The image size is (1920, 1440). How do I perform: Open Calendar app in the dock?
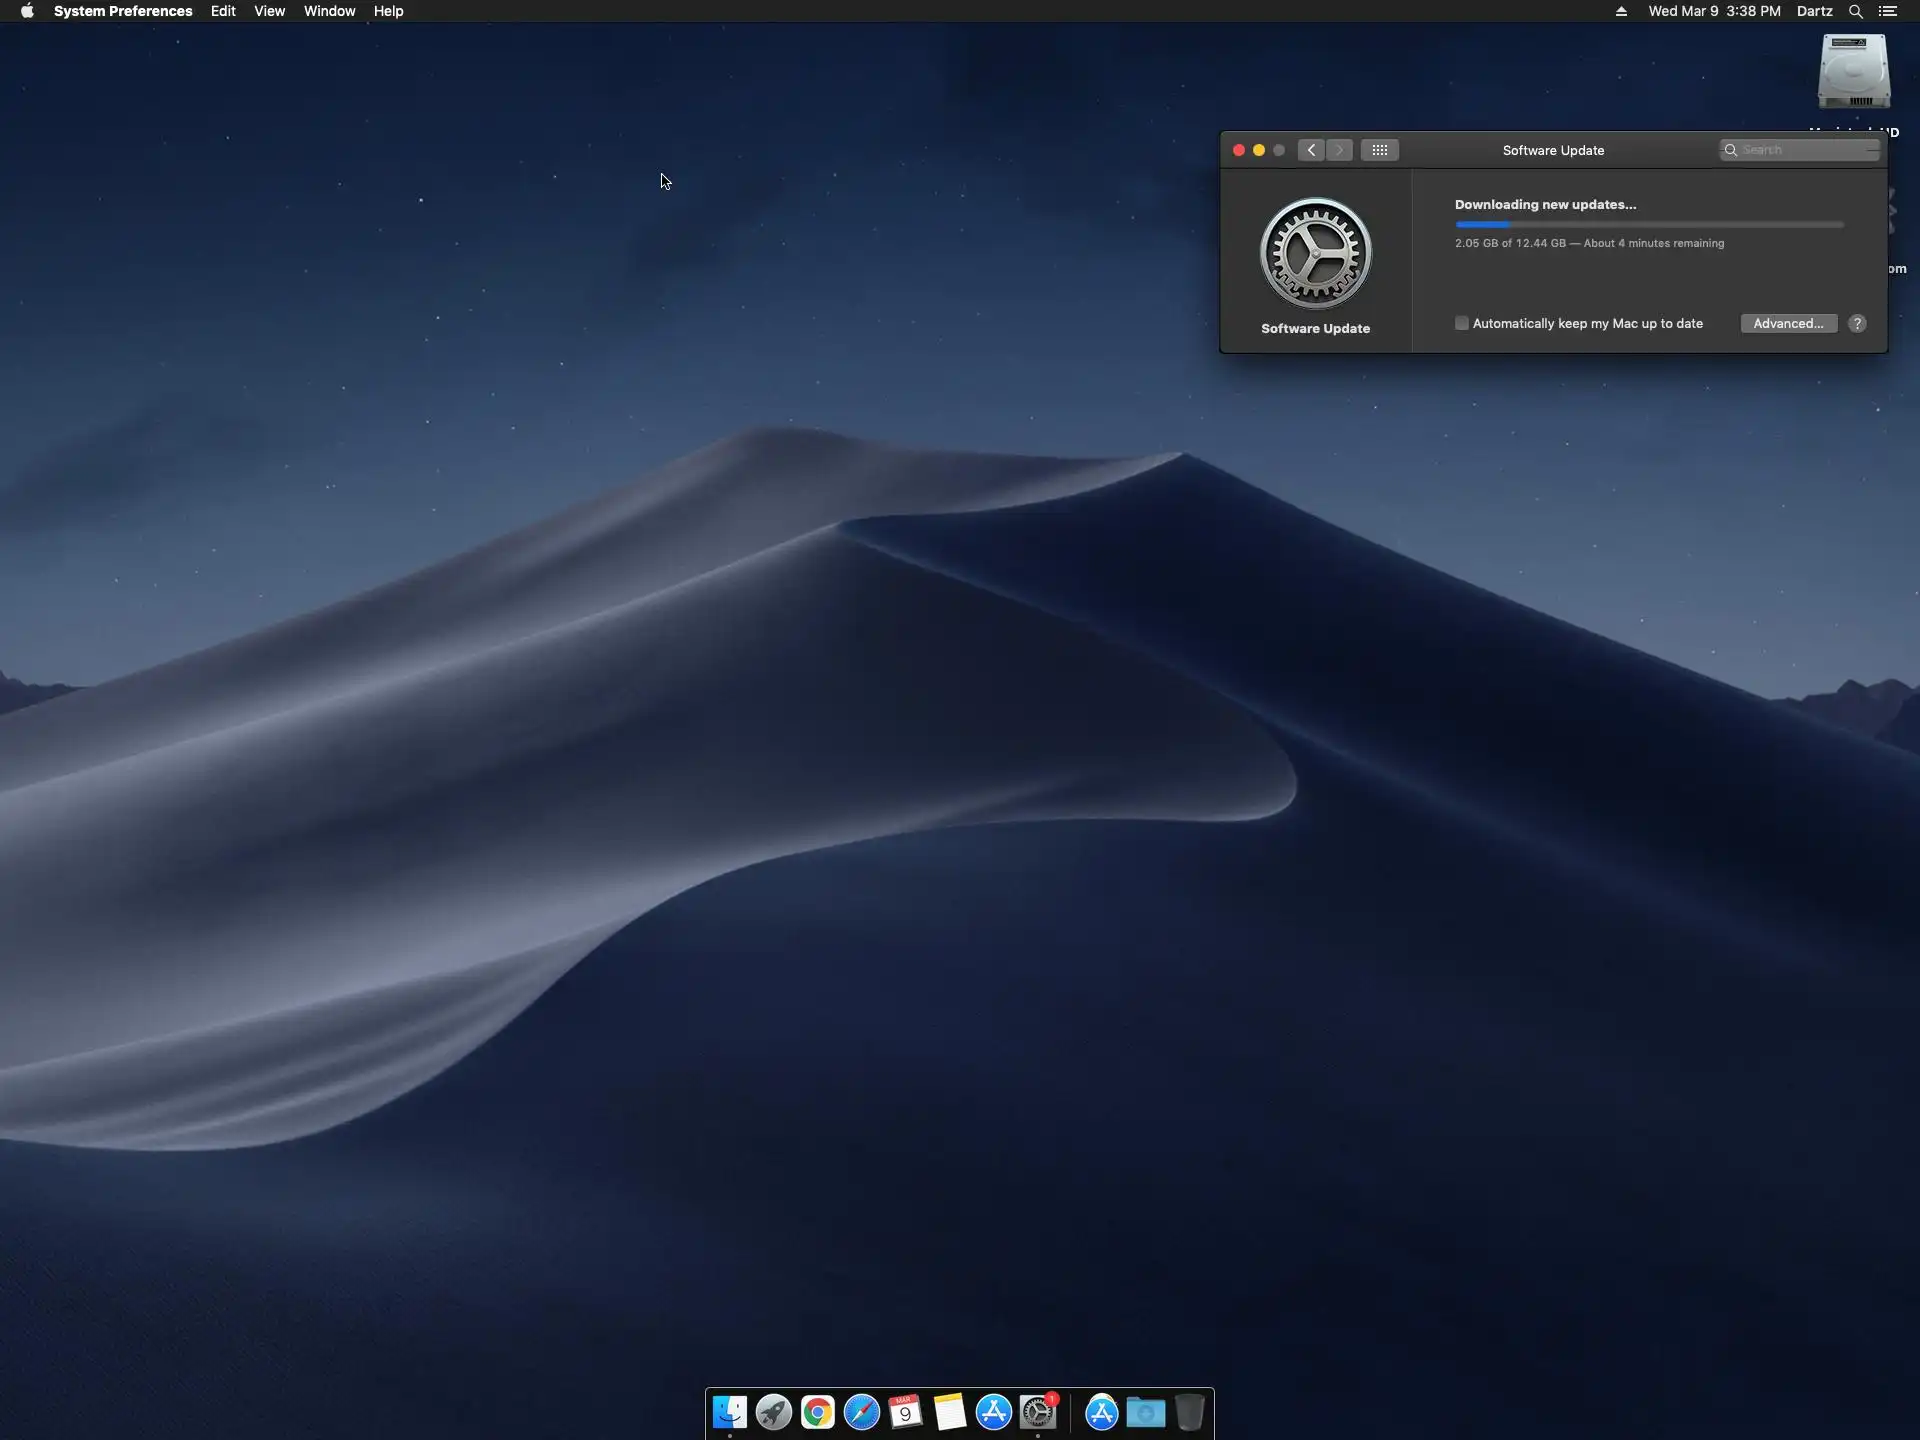tap(905, 1412)
